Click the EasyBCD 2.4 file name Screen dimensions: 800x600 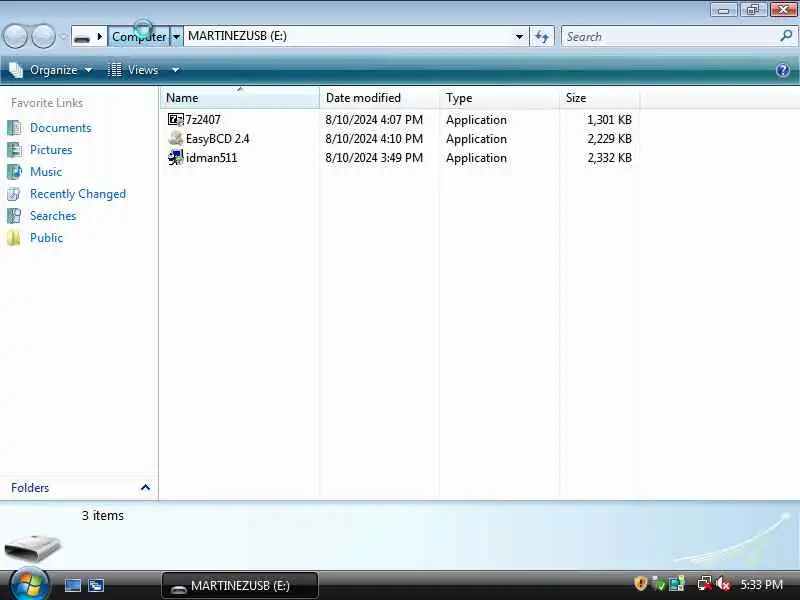coord(217,139)
